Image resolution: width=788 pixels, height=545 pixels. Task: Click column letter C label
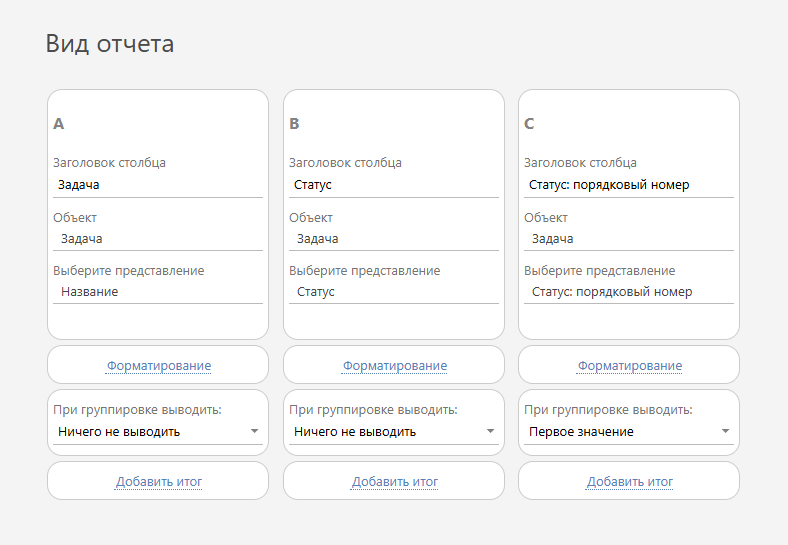tap(529, 124)
